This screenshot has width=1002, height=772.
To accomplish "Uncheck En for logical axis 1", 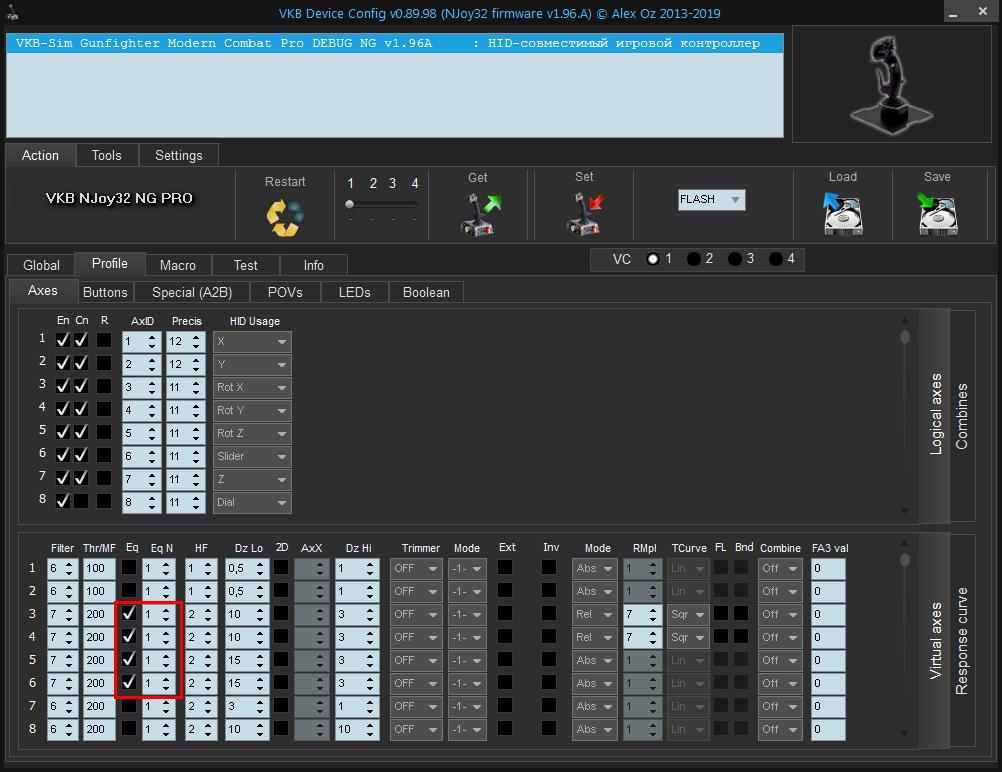I will pyautogui.click(x=63, y=340).
